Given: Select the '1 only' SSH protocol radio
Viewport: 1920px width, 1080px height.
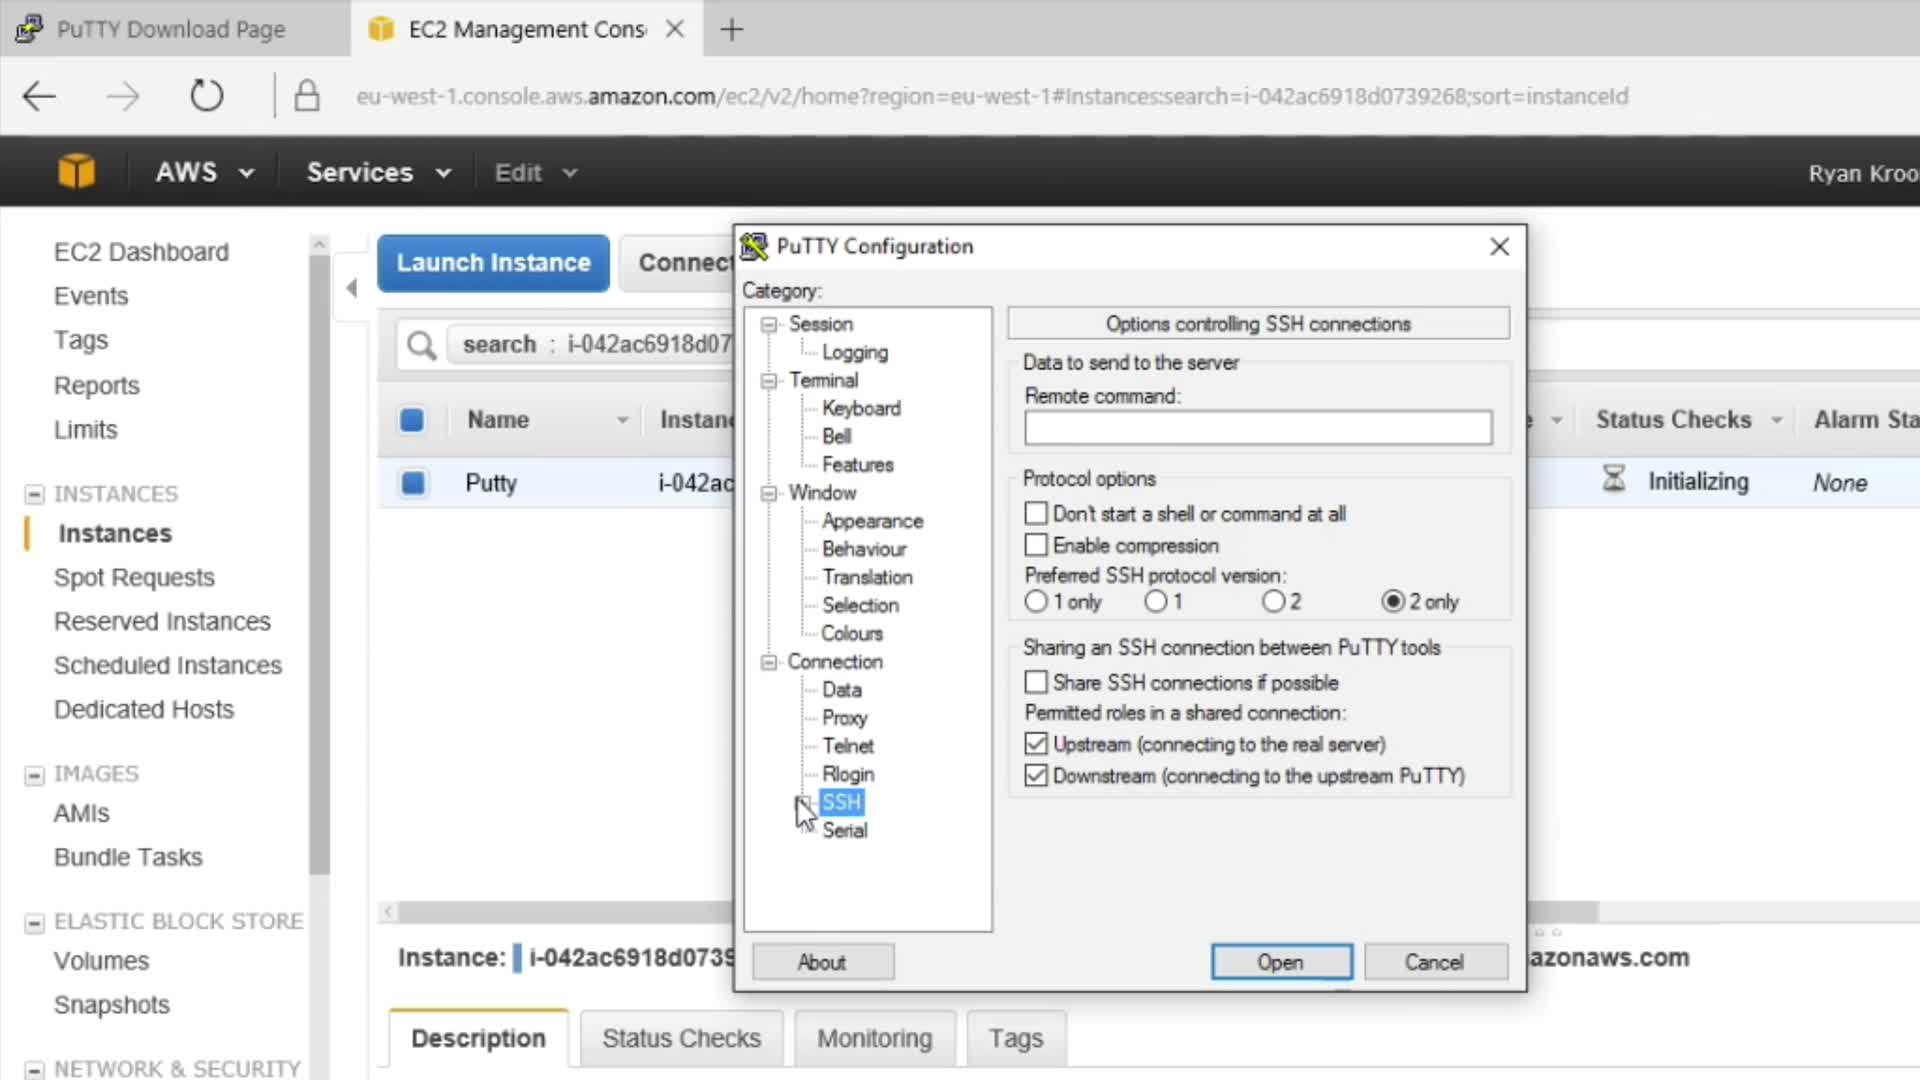Looking at the screenshot, I should [x=1036, y=601].
